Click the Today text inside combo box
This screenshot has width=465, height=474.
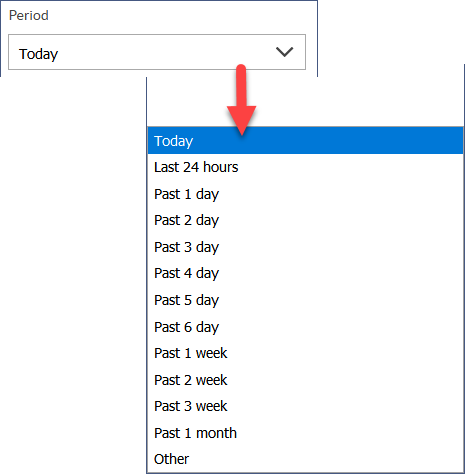click(39, 54)
